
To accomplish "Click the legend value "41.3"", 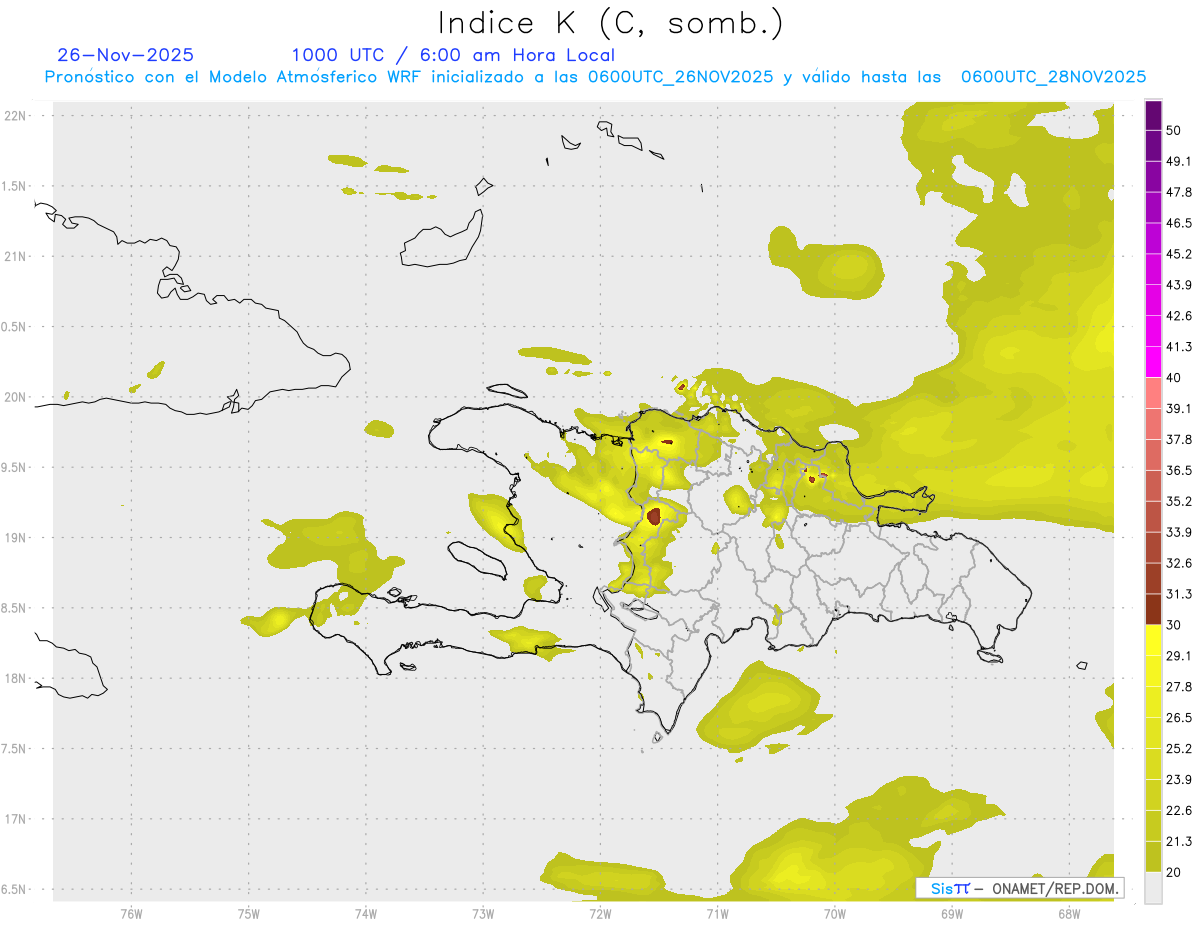I will tap(1178, 347).
